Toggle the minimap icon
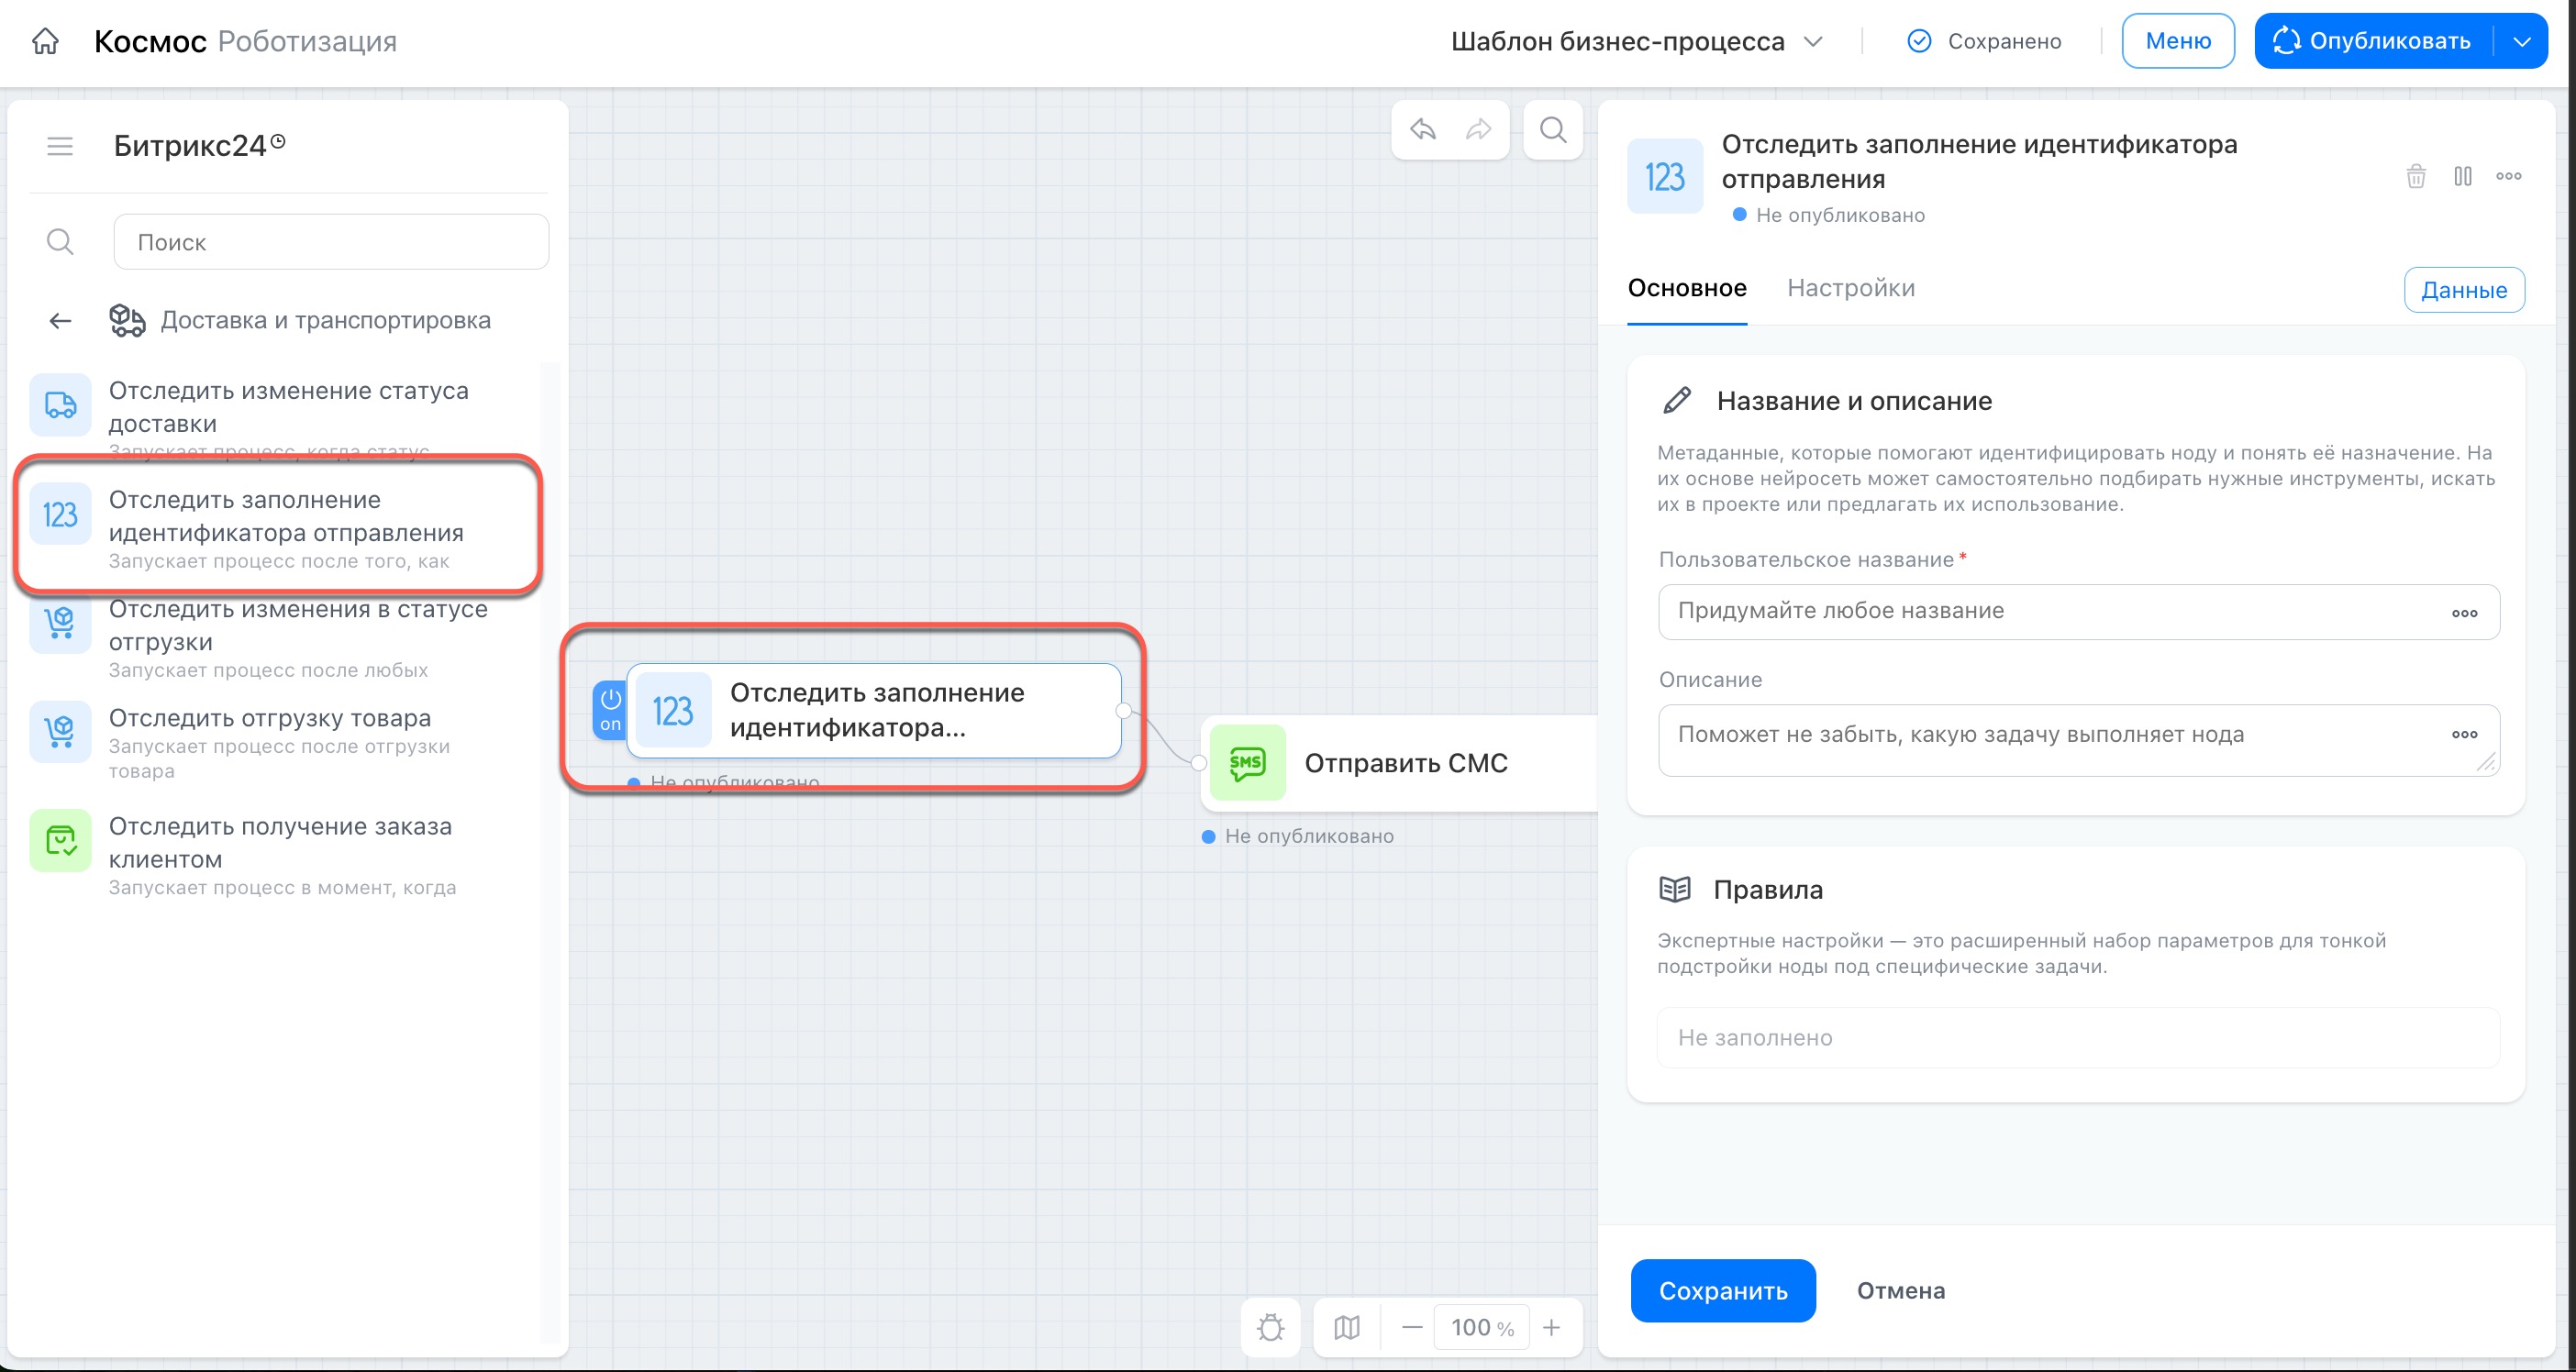 [x=1347, y=1327]
